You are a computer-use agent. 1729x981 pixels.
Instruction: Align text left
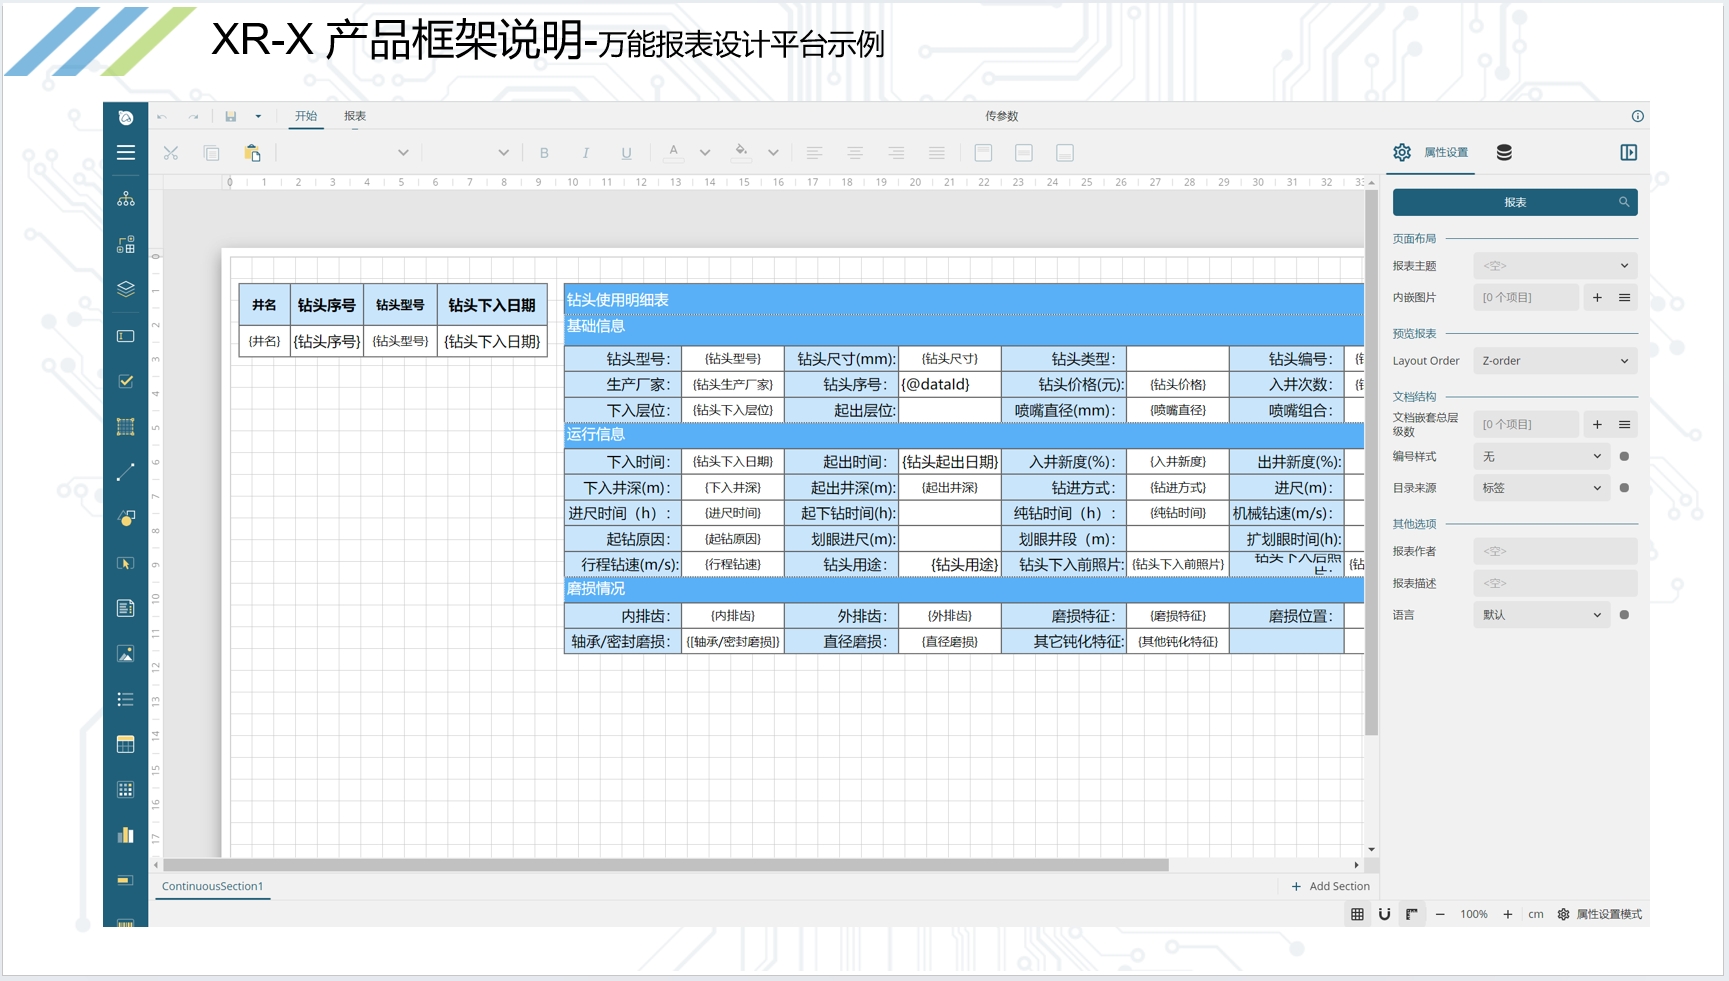pyautogui.click(x=814, y=153)
